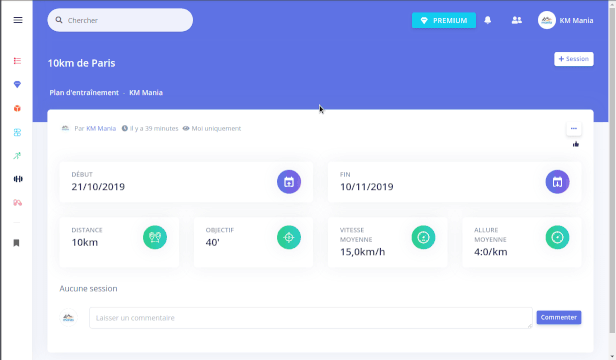Click the eye icon beside Moi uniquement
This screenshot has width=616, height=360.
(x=186, y=129)
